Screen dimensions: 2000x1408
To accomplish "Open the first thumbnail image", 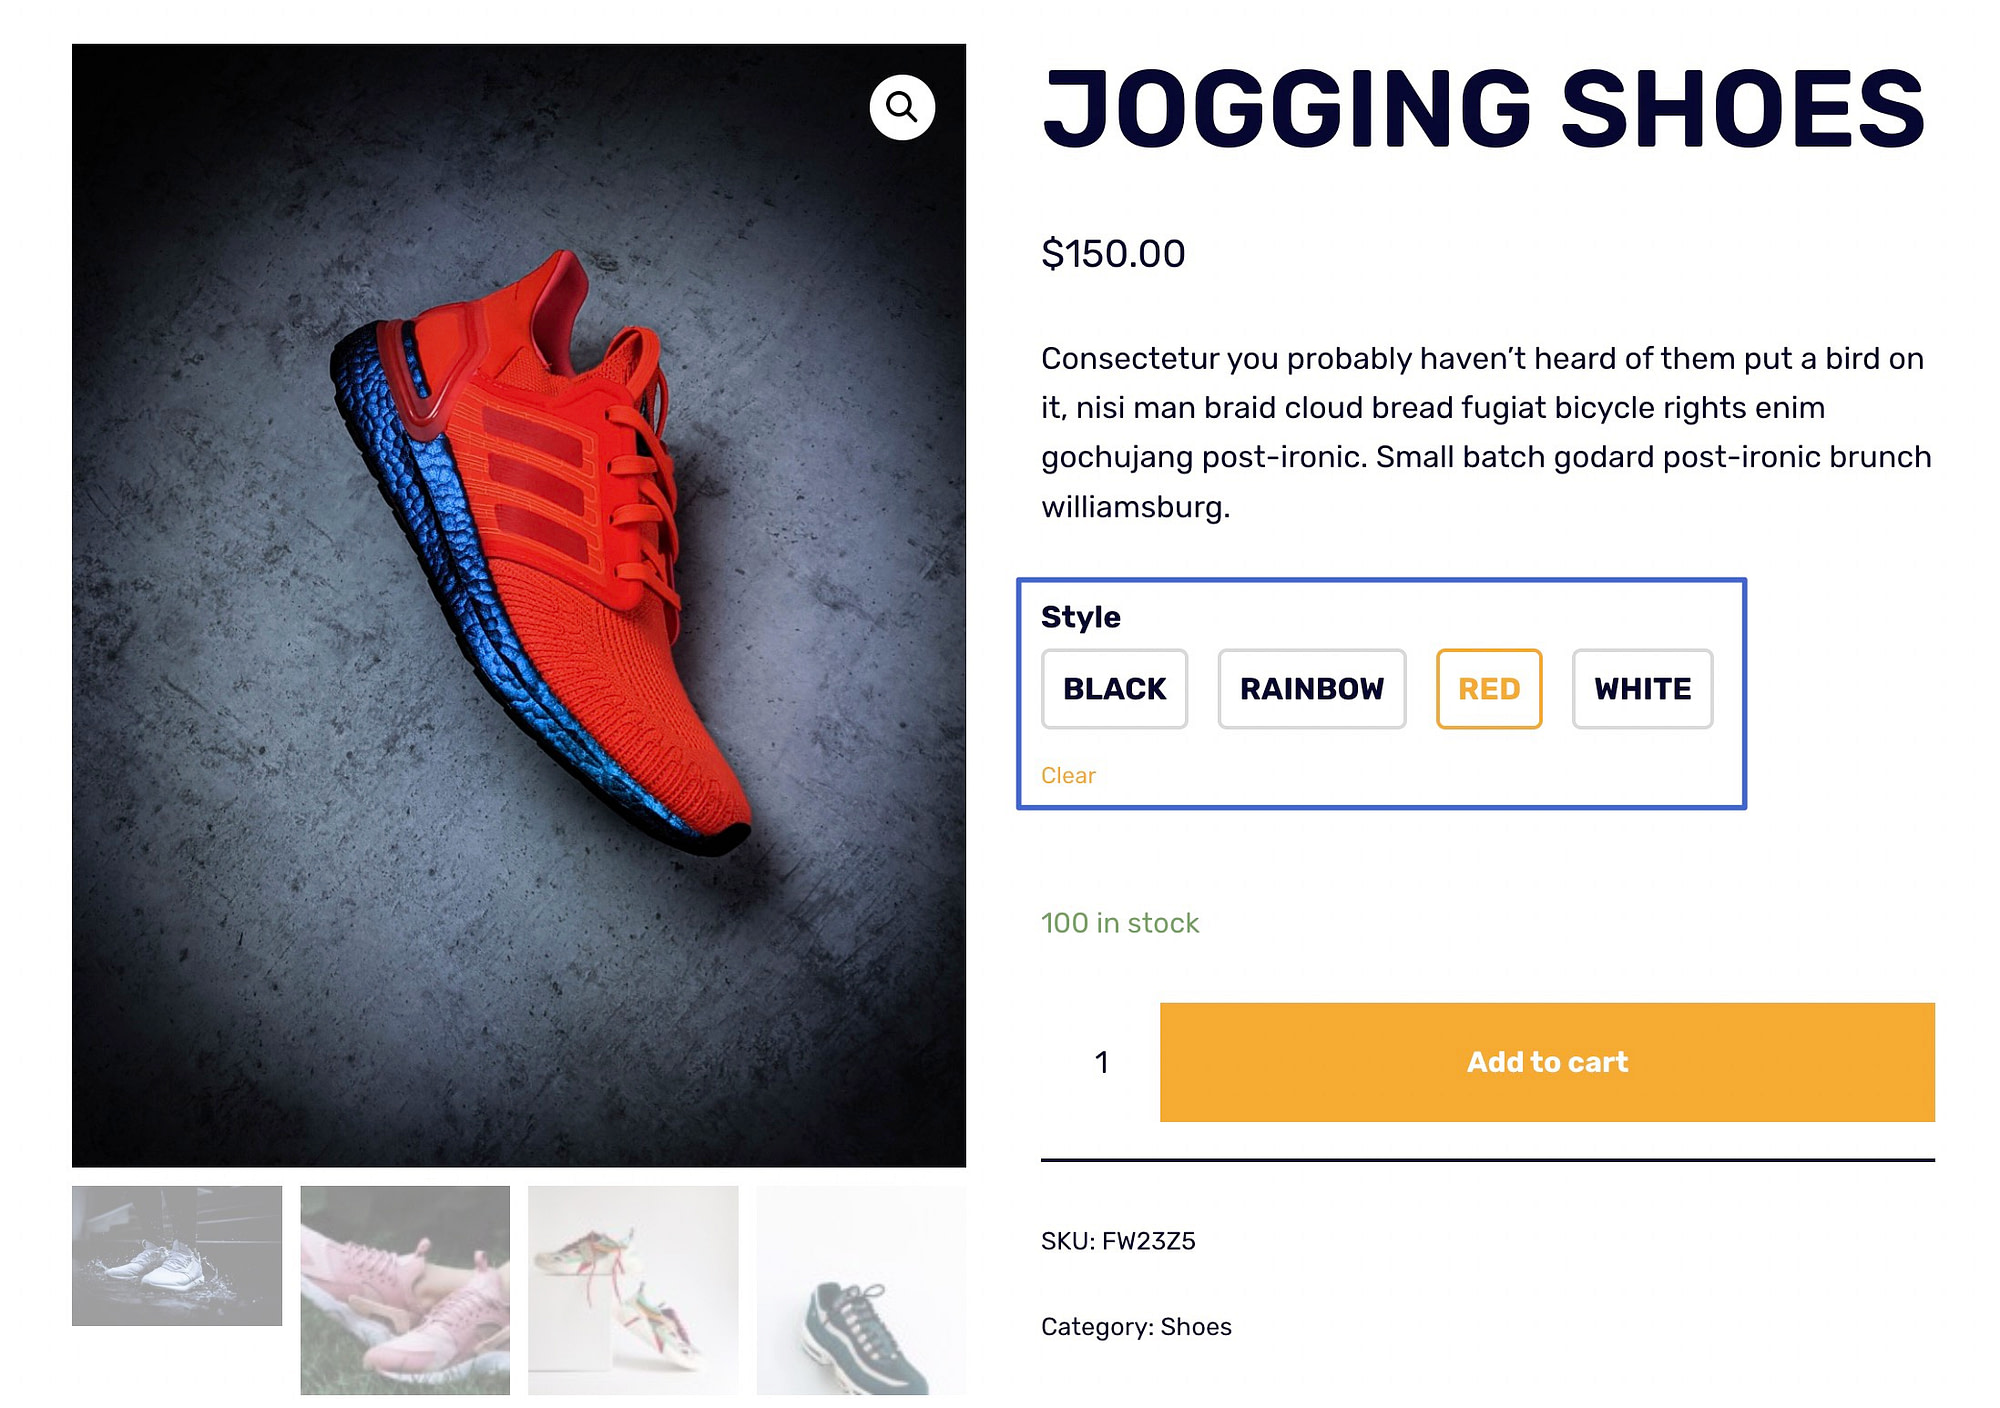I will (x=175, y=1253).
